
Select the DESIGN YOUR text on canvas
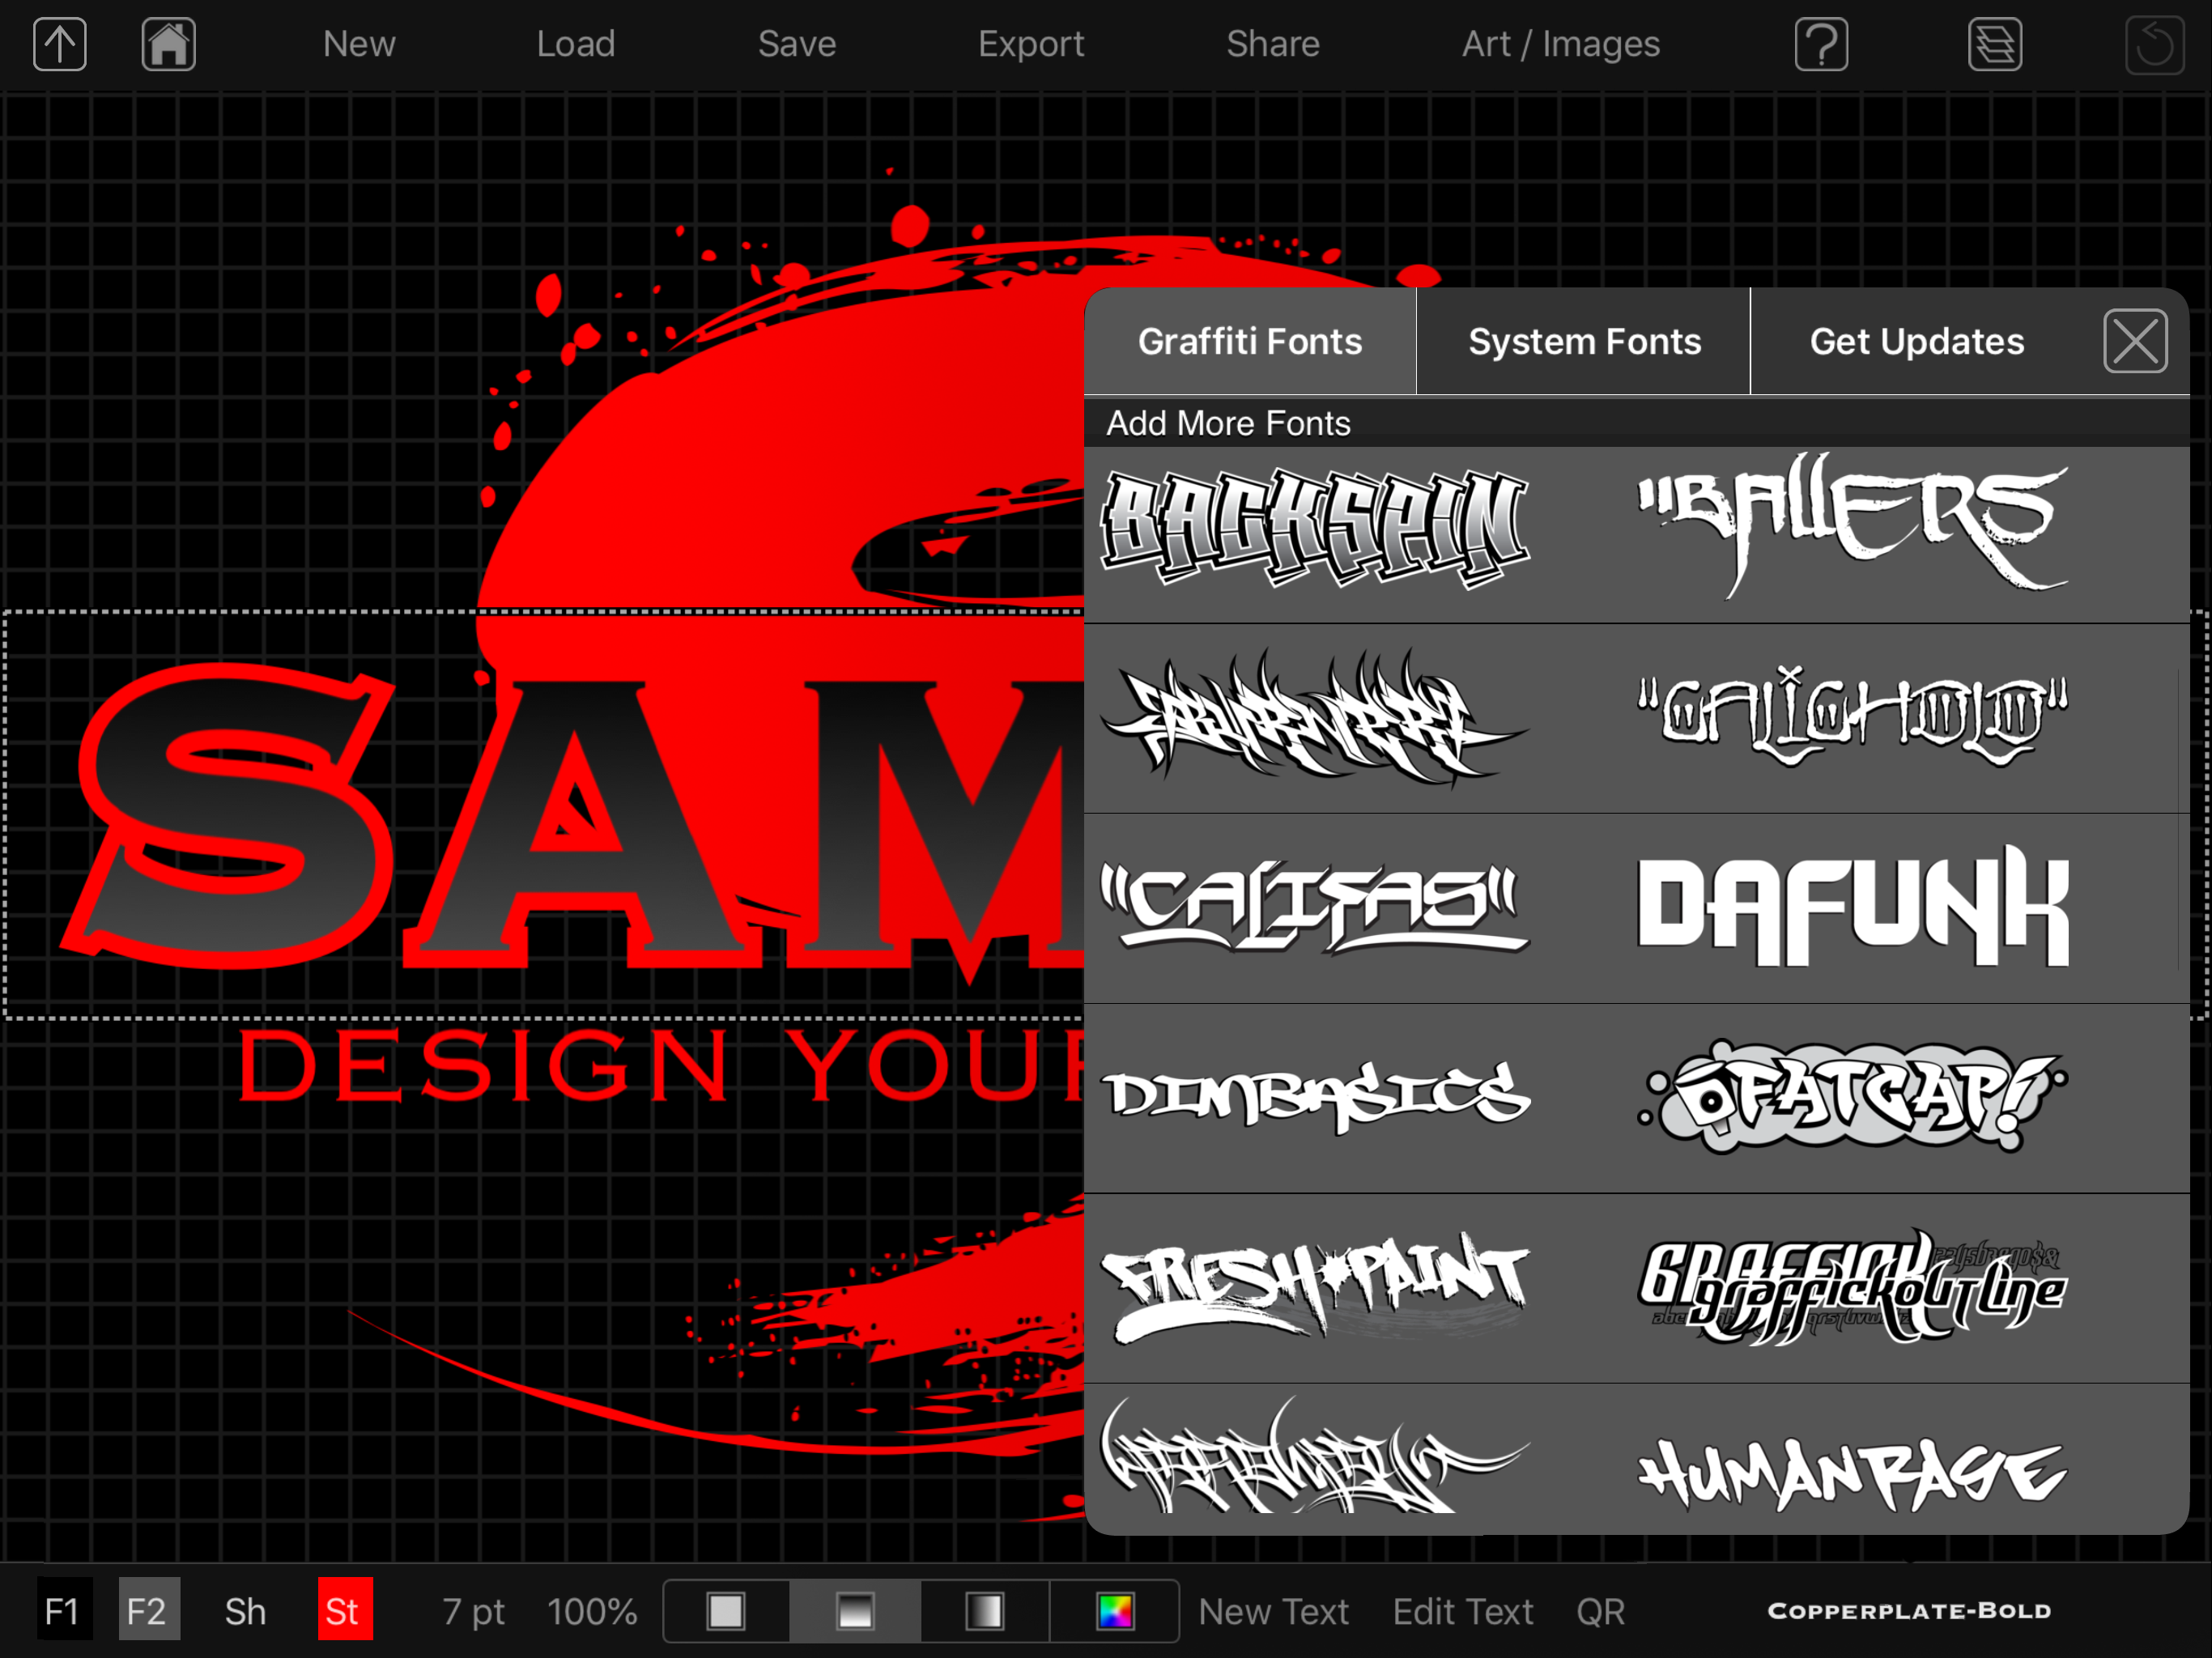tap(662, 1066)
